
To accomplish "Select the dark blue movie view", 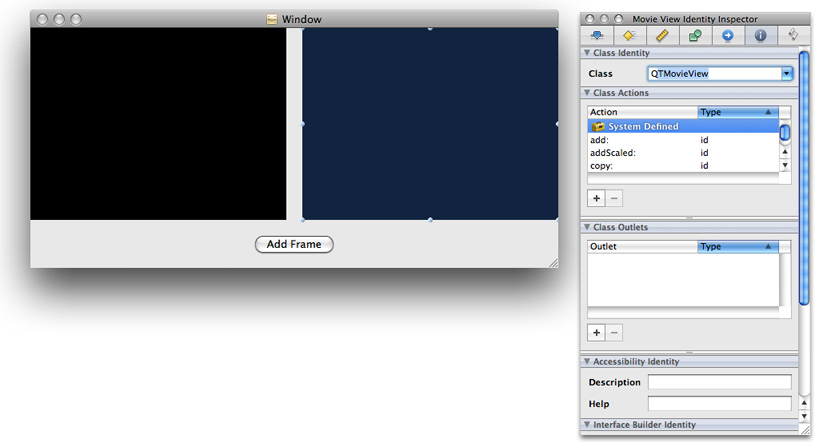I will point(430,124).
